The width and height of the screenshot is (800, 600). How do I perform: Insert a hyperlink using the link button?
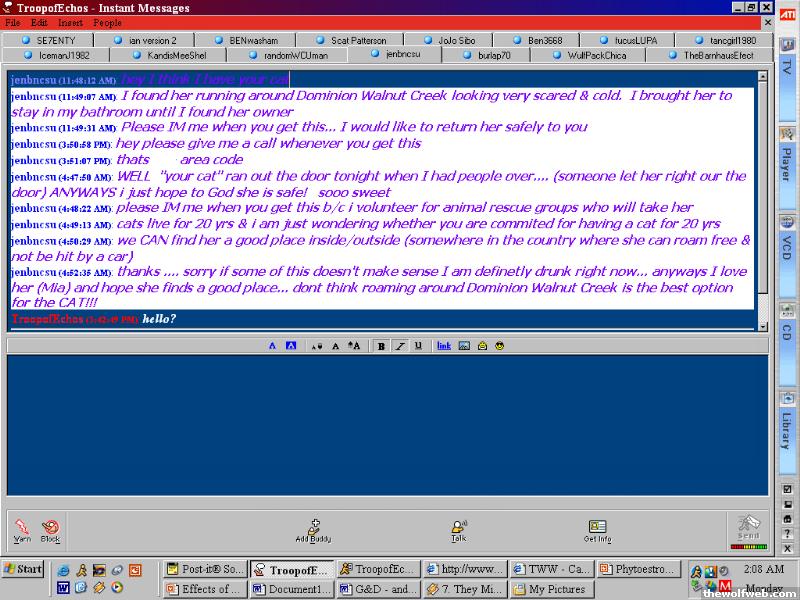tap(444, 346)
